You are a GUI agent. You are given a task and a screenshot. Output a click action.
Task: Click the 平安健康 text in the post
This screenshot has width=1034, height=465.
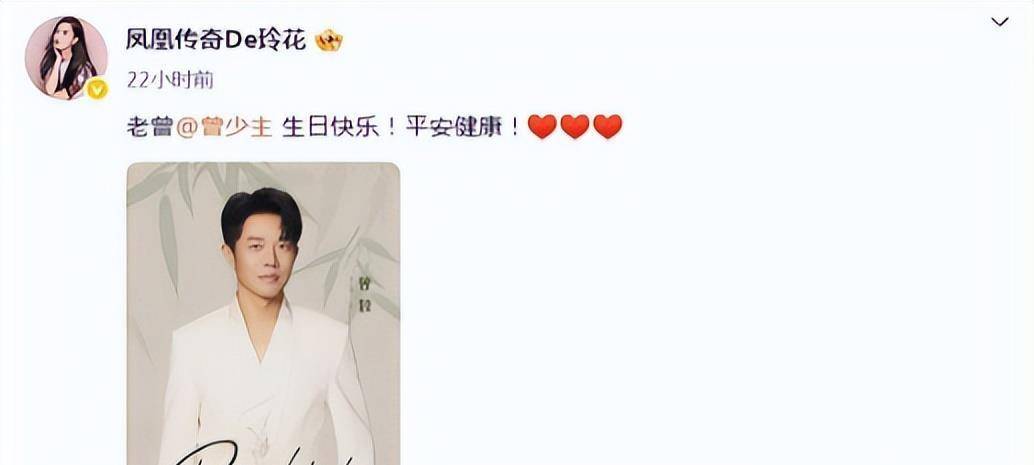coord(454,126)
